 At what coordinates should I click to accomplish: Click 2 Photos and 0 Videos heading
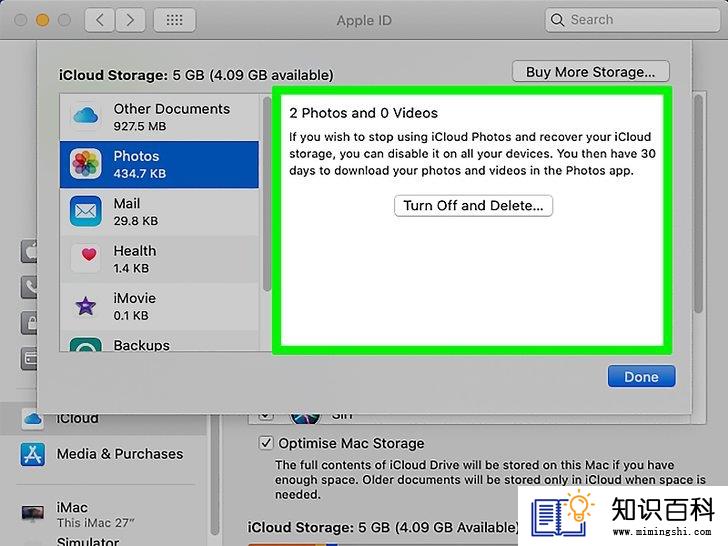tap(363, 113)
